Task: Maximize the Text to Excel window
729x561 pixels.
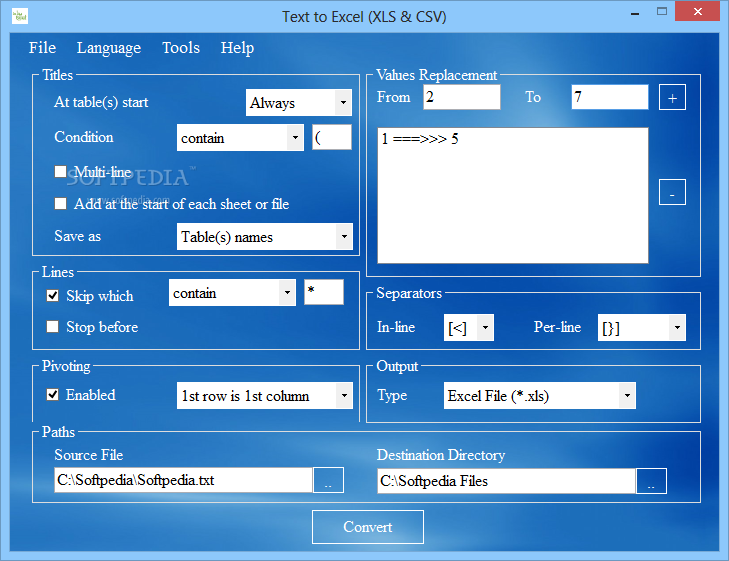Action: (x=662, y=12)
